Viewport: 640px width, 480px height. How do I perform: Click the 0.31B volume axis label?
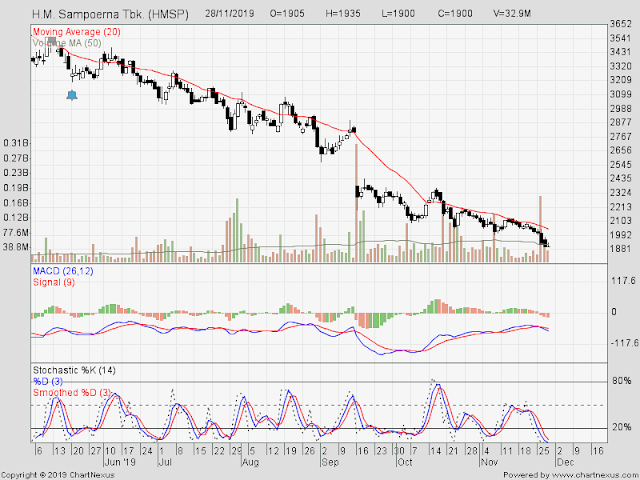[x=16, y=143]
